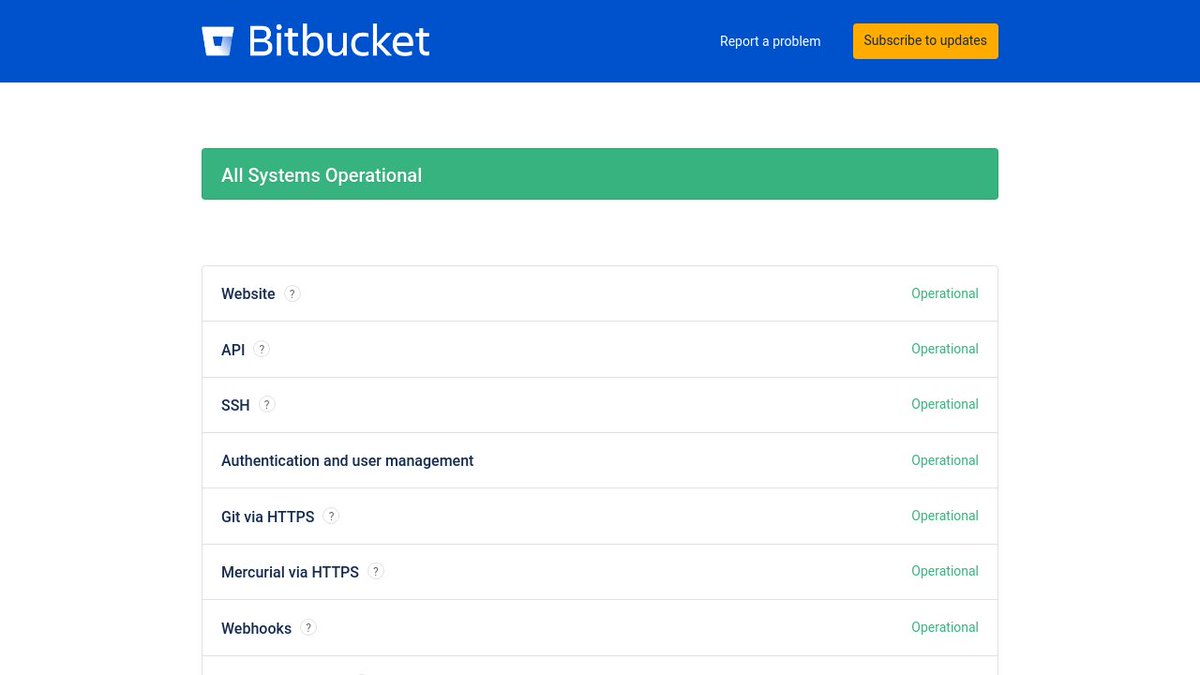Click the All Systems Operational banner

(600, 174)
